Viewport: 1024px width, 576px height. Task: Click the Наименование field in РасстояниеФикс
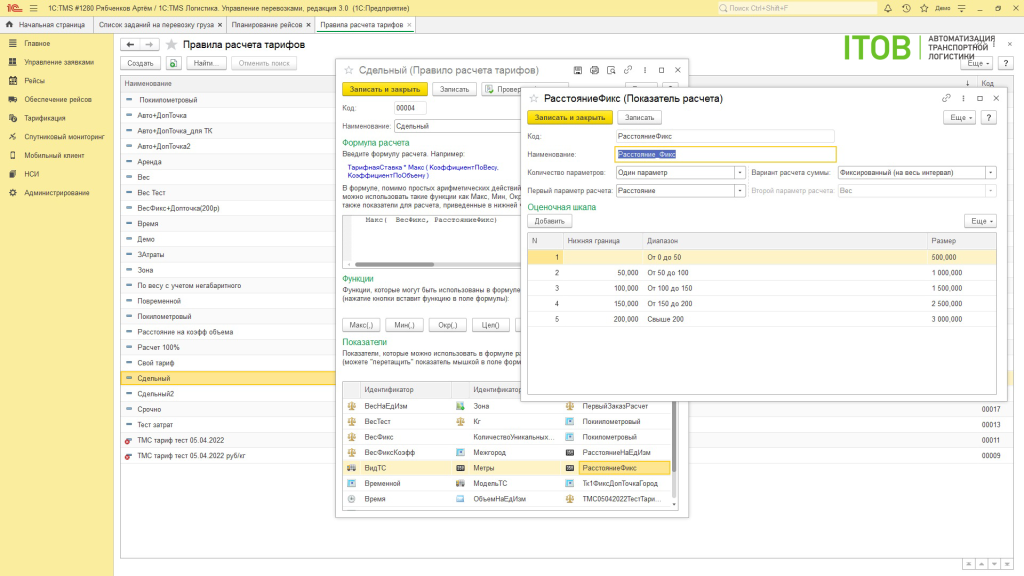pyautogui.click(x=726, y=155)
